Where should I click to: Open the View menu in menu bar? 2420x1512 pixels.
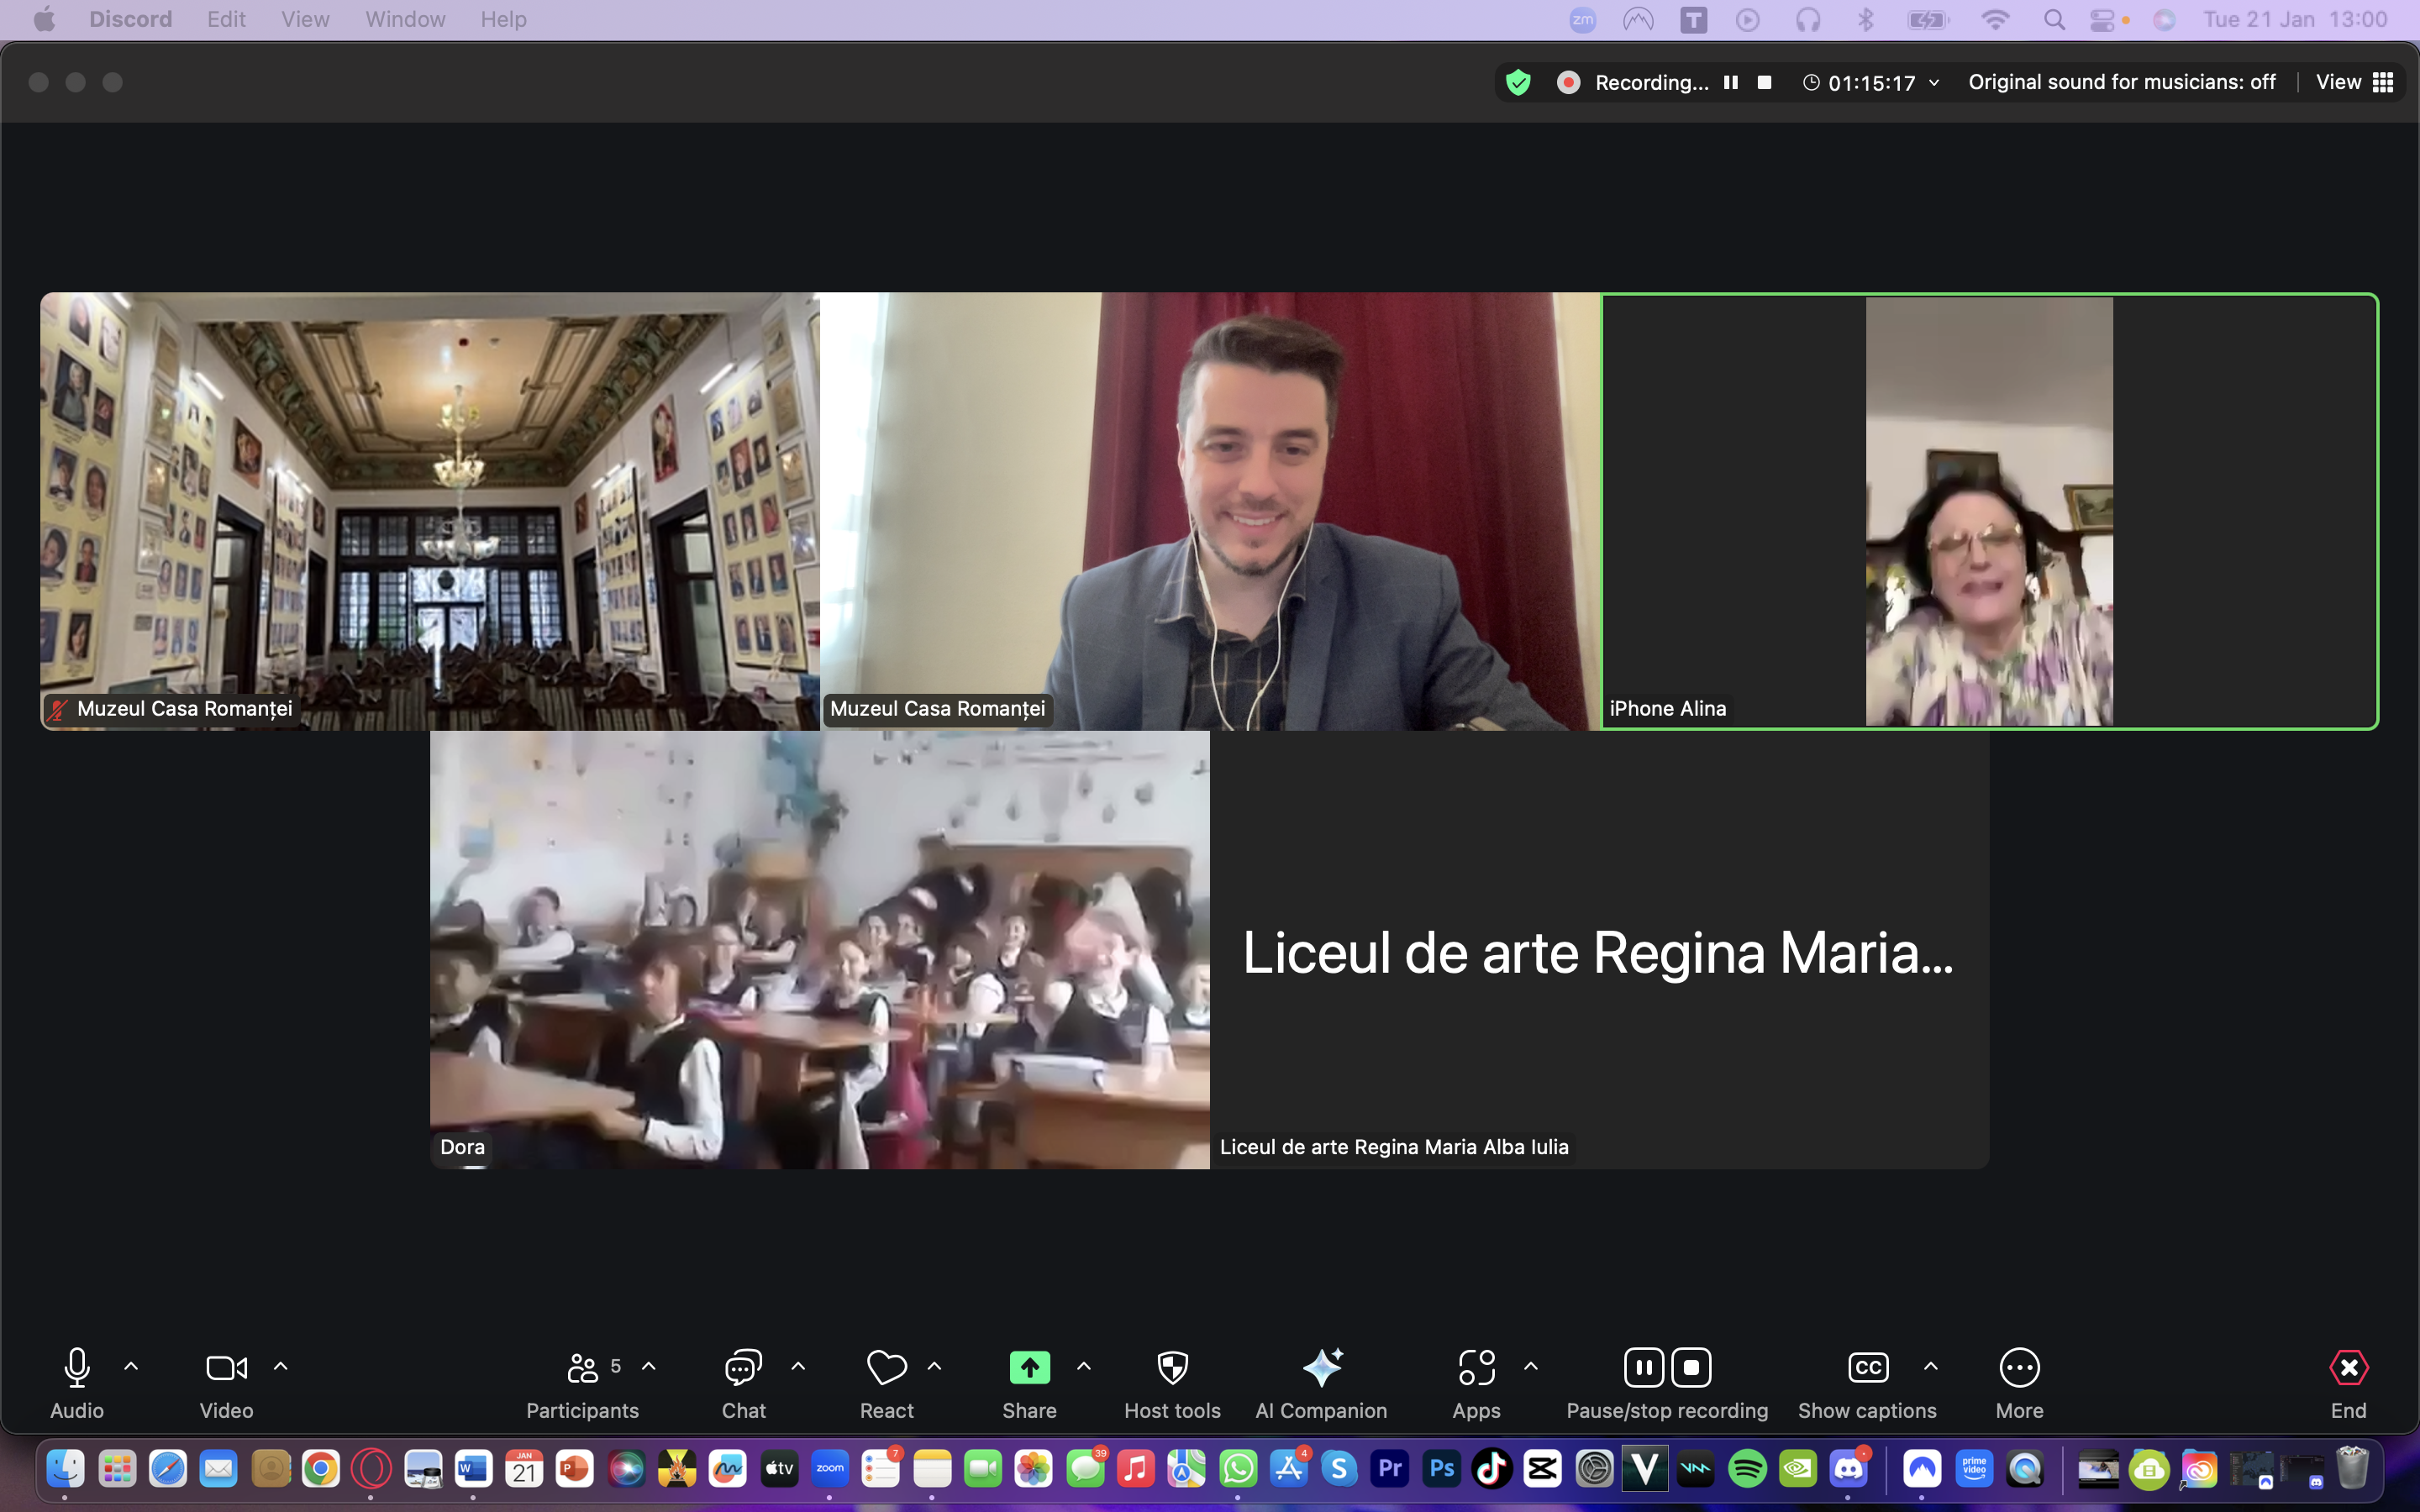pyautogui.click(x=305, y=19)
